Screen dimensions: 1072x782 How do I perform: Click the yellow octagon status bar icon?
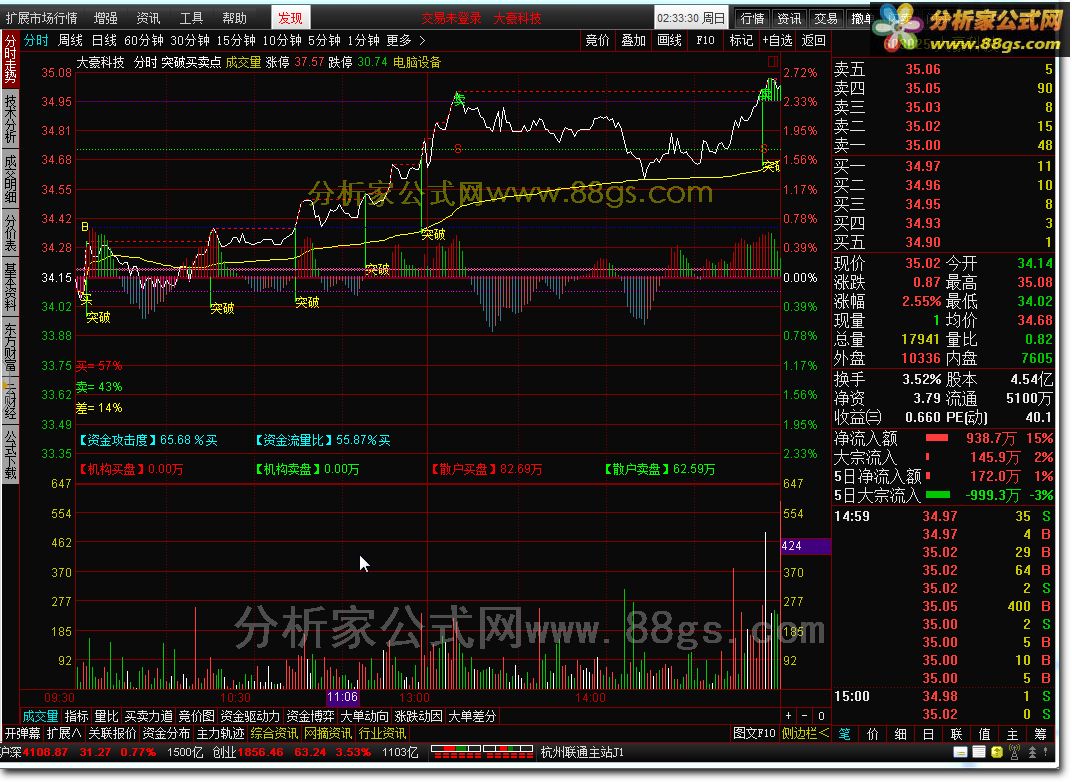(x=997, y=752)
